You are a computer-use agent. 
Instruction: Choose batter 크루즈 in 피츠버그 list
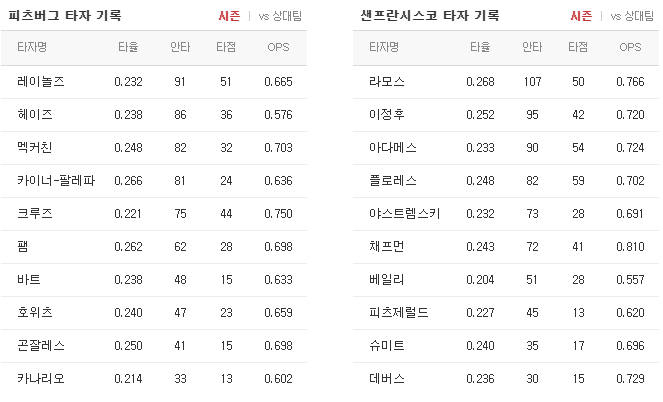click(x=35, y=213)
